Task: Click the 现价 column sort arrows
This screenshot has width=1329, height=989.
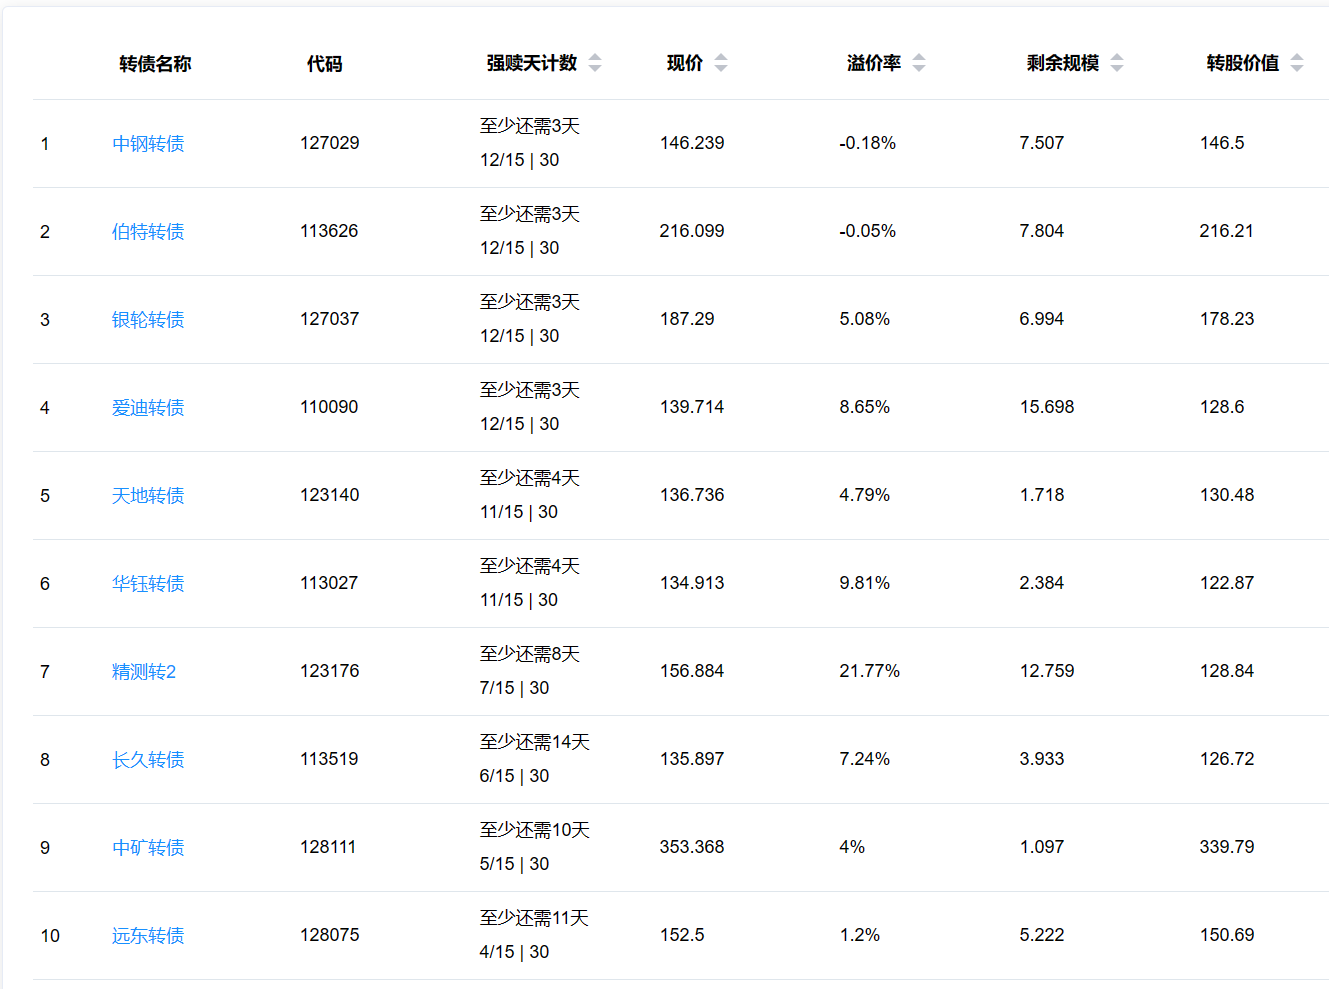Action: 721,63
